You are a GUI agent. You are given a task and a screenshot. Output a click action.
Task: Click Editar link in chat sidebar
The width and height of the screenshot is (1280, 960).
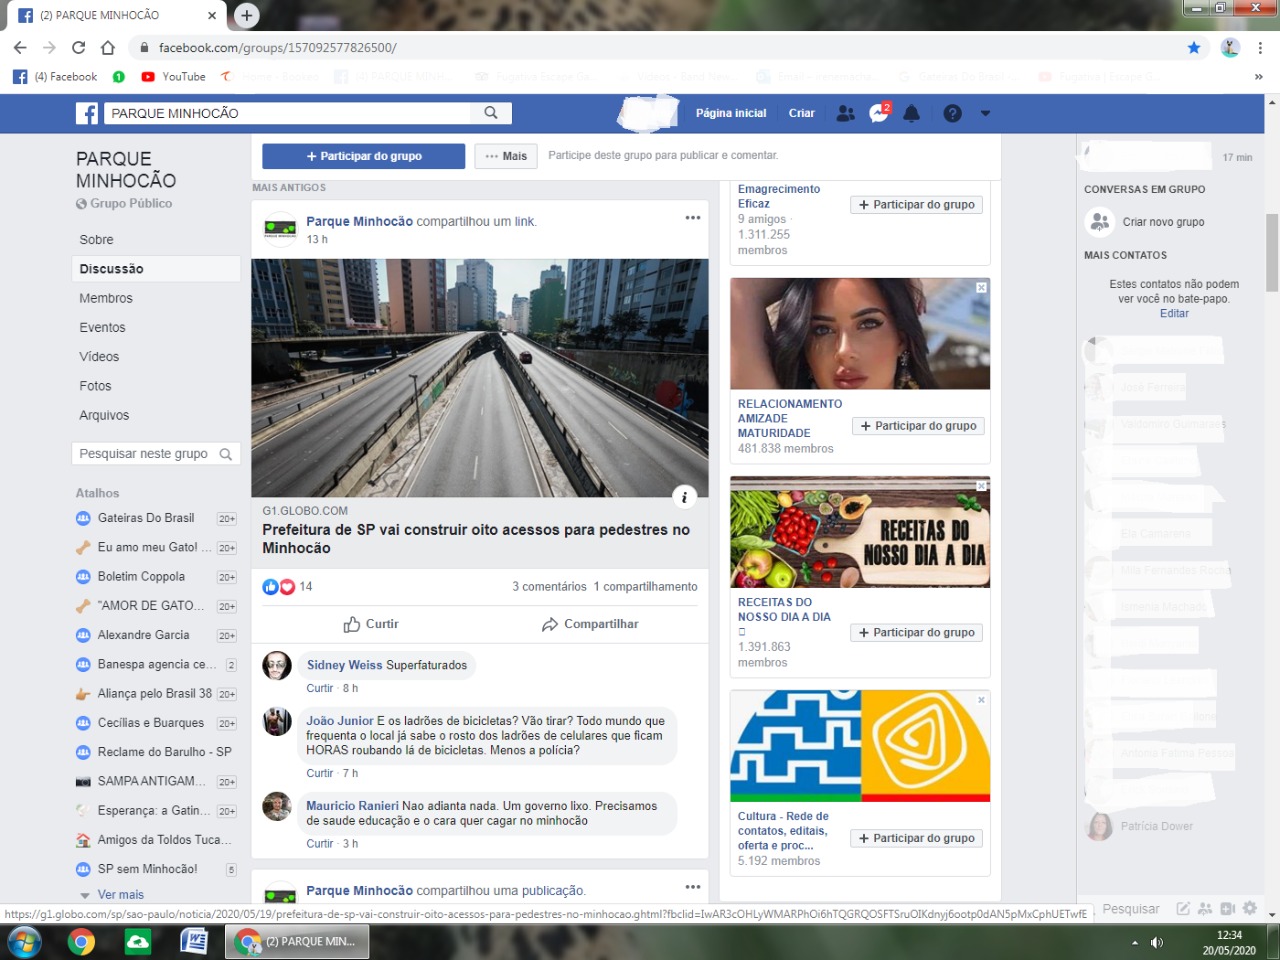pyautogui.click(x=1174, y=314)
